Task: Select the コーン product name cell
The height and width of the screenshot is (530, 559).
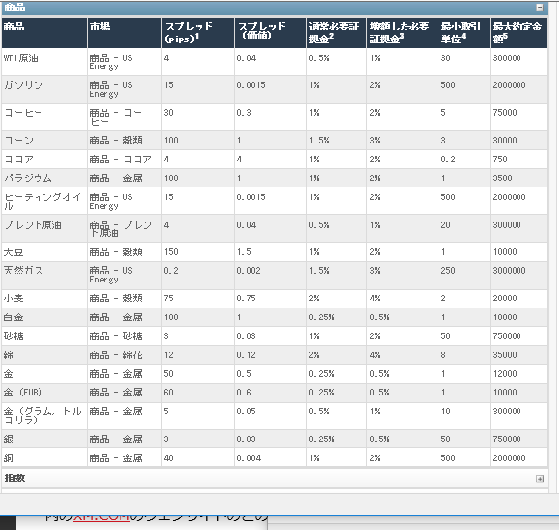Action: pyautogui.click(x=44, y=140)
